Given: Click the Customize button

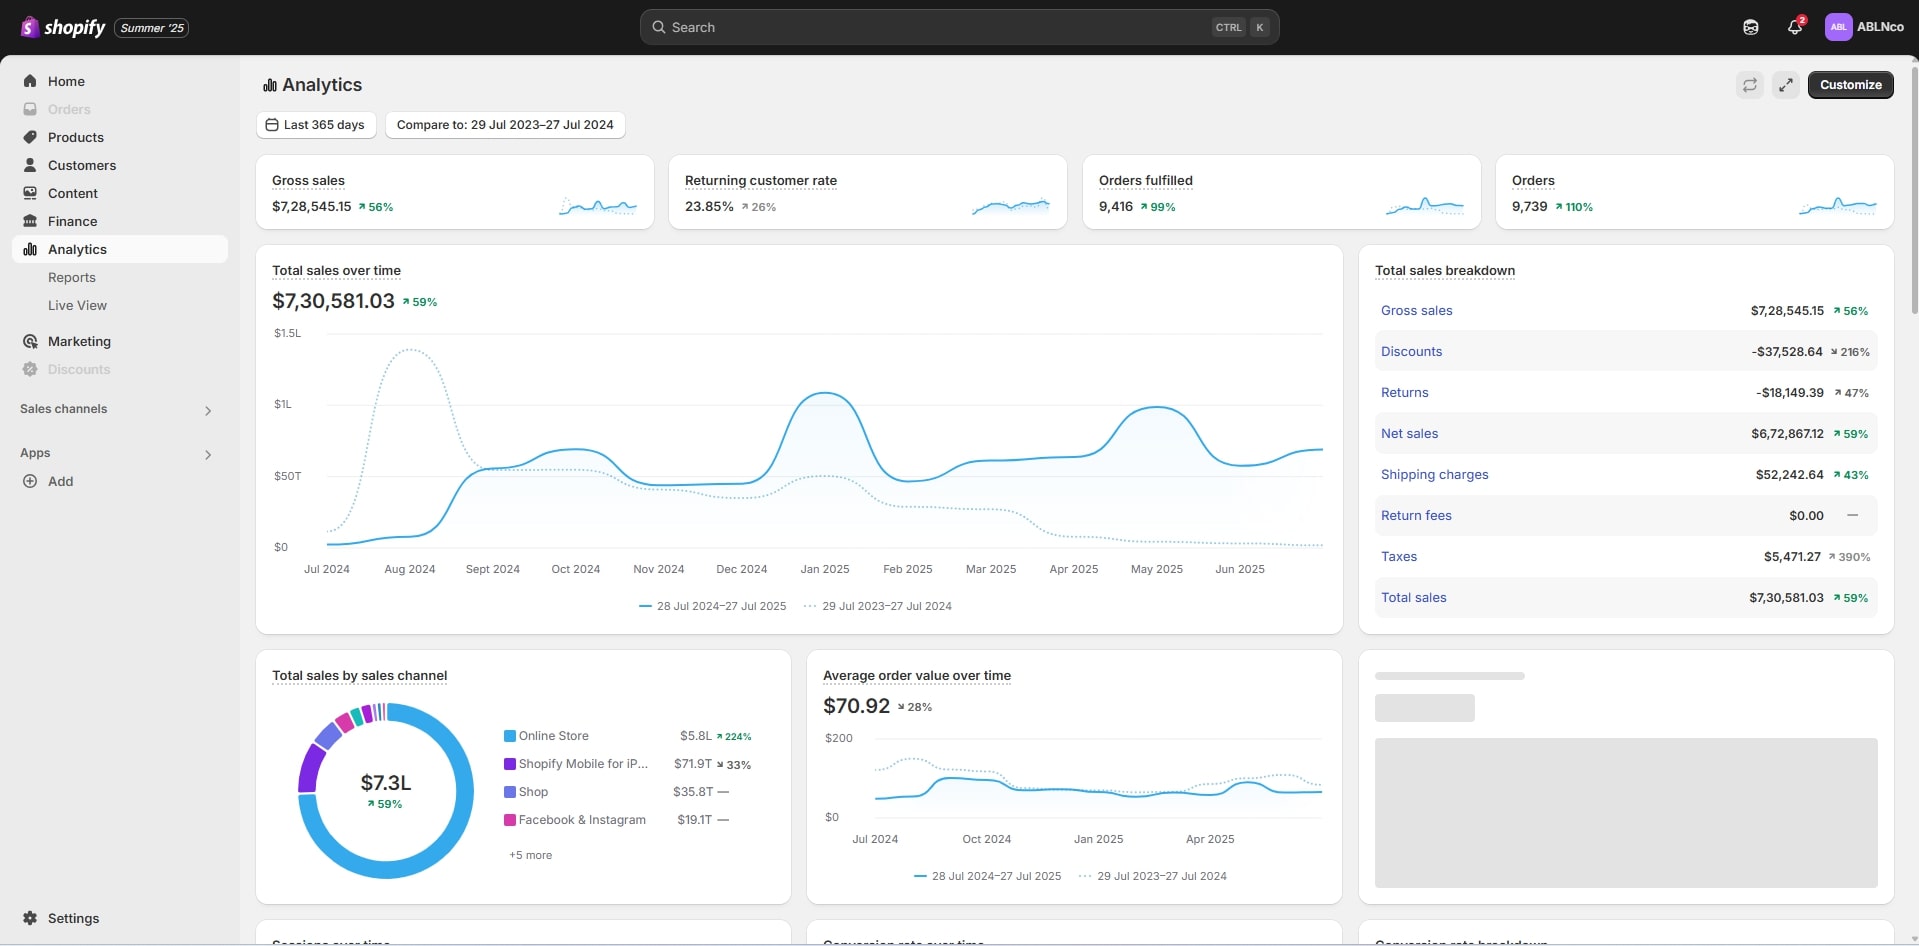Looking at the screenshot, I should [x=1850, y=85].
